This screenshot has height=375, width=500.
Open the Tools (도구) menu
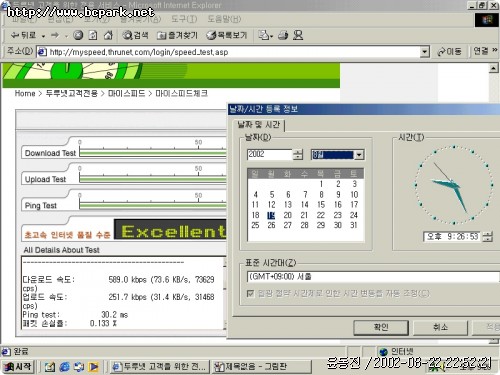184,19
